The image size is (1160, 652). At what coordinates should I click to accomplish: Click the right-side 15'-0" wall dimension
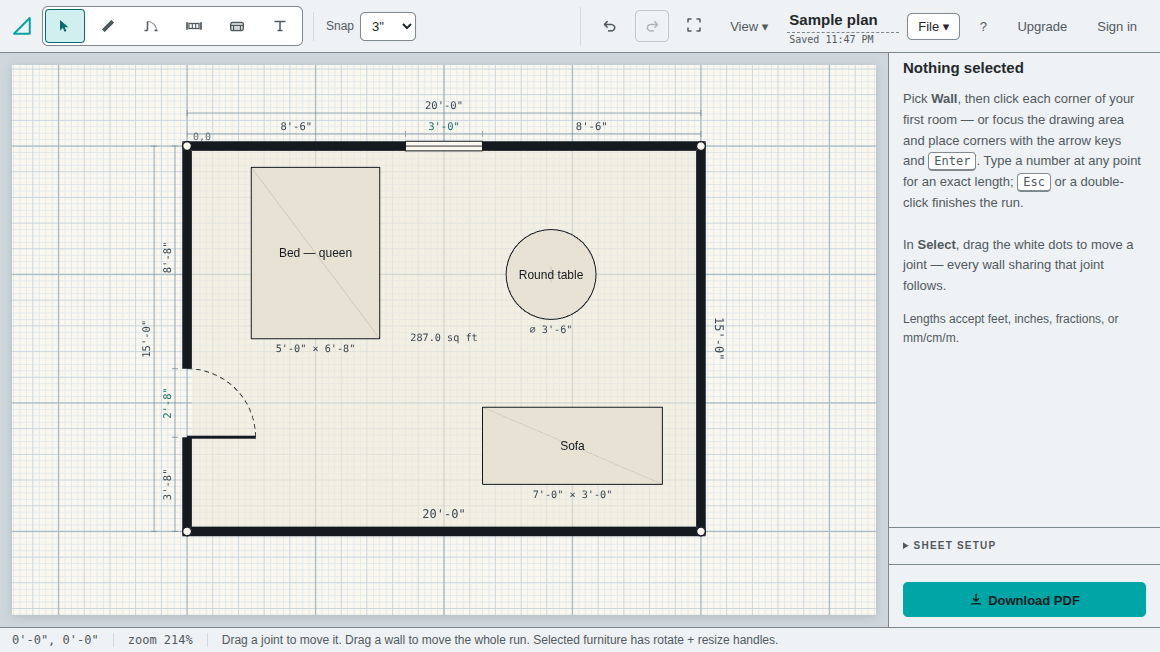(719, 339)
